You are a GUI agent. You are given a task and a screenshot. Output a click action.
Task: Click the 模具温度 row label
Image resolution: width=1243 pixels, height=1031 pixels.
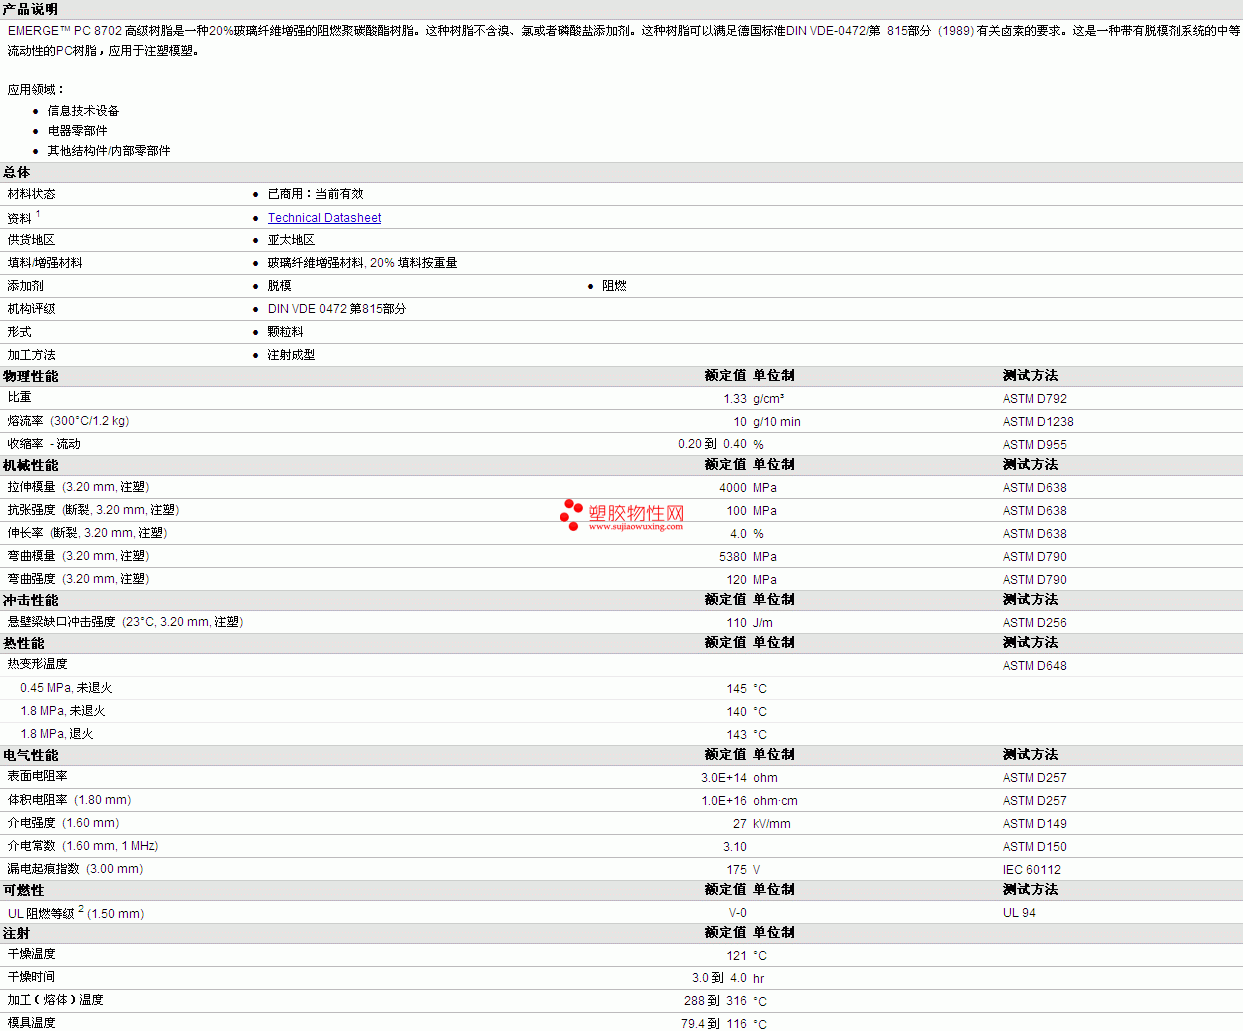click(x=31, y=1023)
